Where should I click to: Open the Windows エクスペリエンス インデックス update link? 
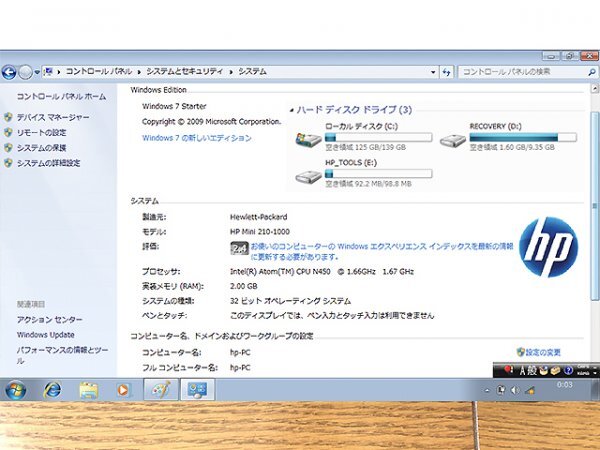(382, 251)
